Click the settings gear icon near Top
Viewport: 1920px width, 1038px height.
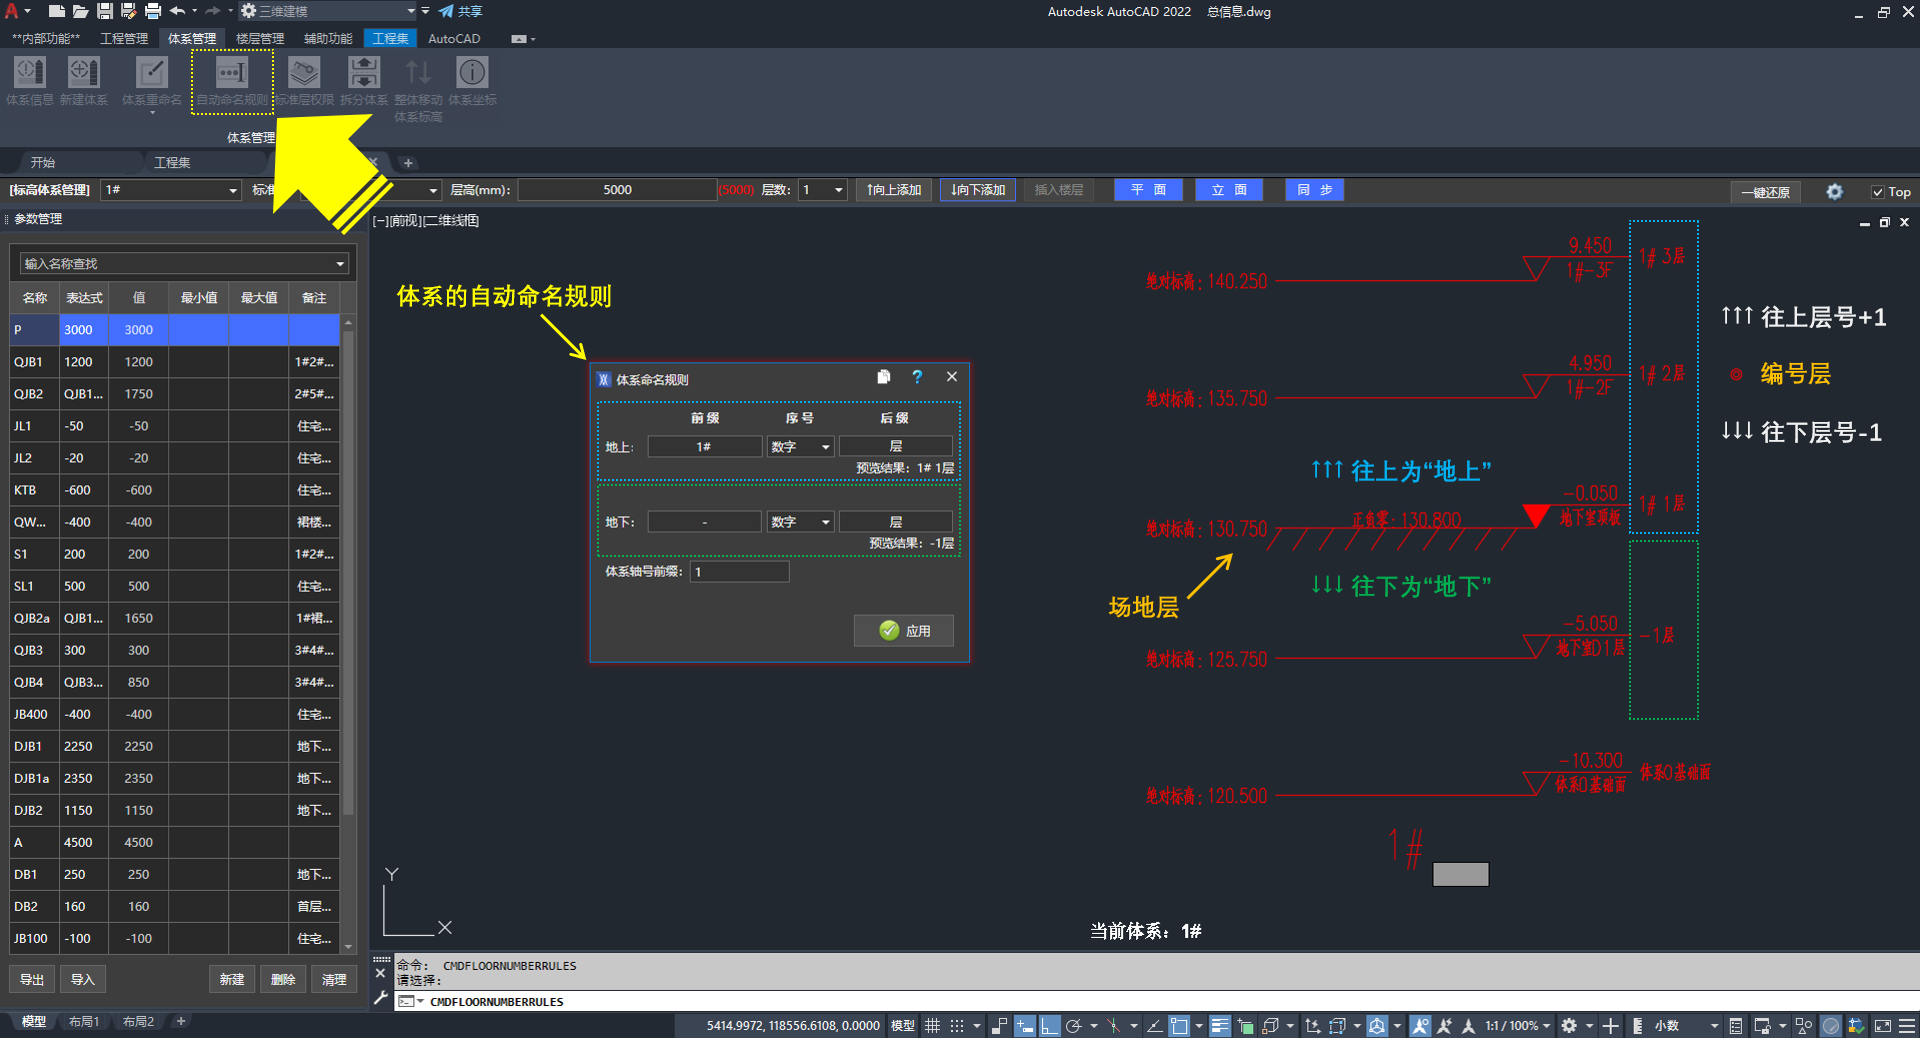[1834, 192]
